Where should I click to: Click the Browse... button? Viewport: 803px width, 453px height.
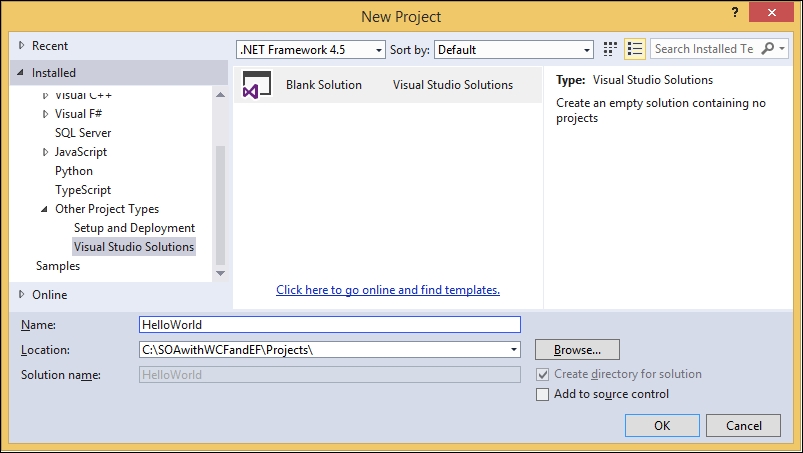tap(577, 350)
